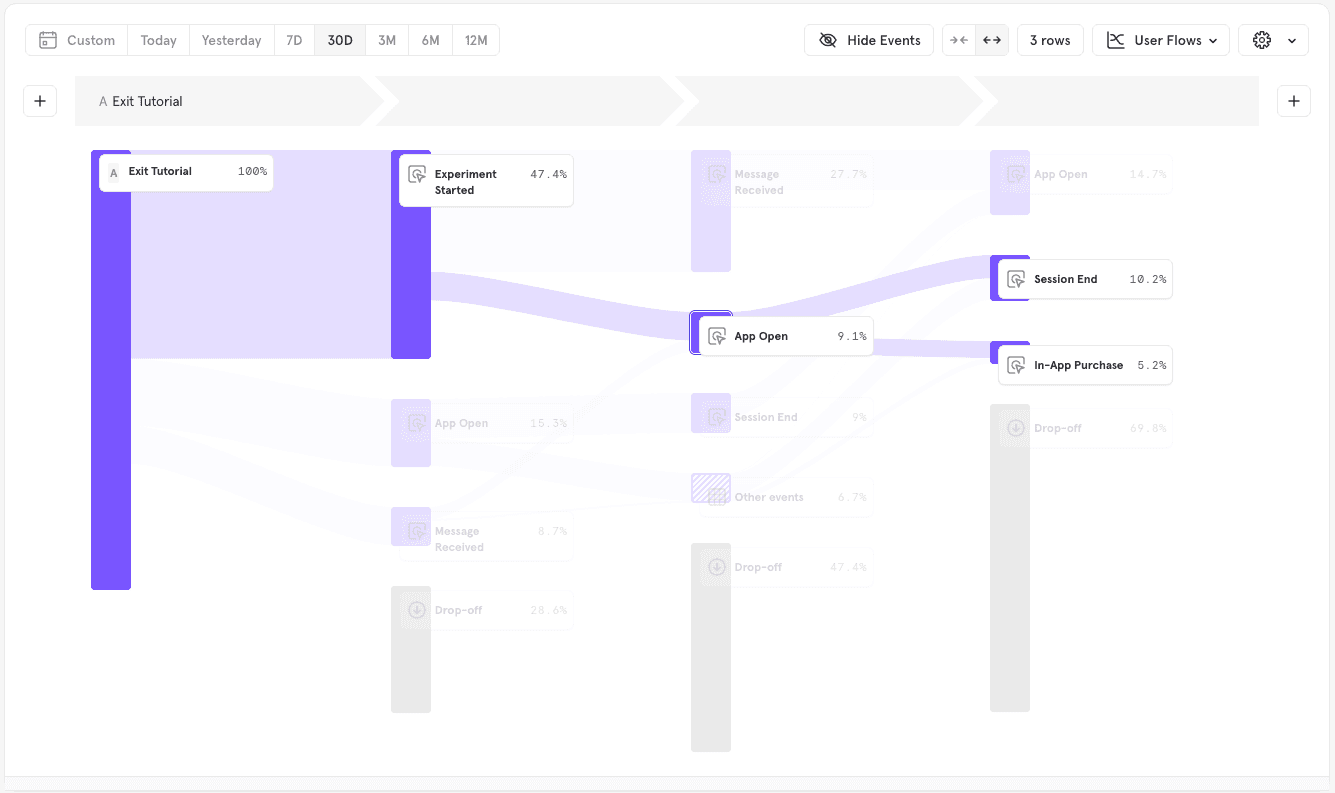Click the Experiment Started event icon
The image size is (1335, 793).
pyautogui.click(x=418, y=174)
